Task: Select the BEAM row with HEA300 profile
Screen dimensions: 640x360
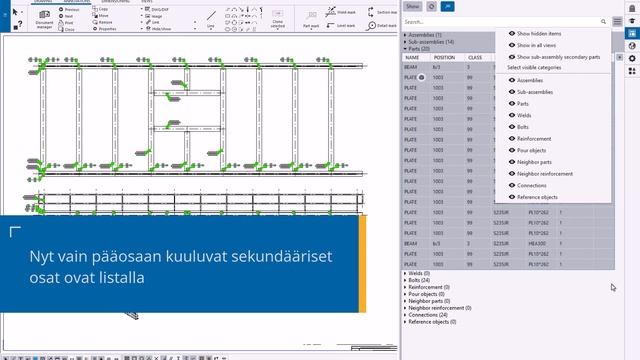Action: point(508,244)
